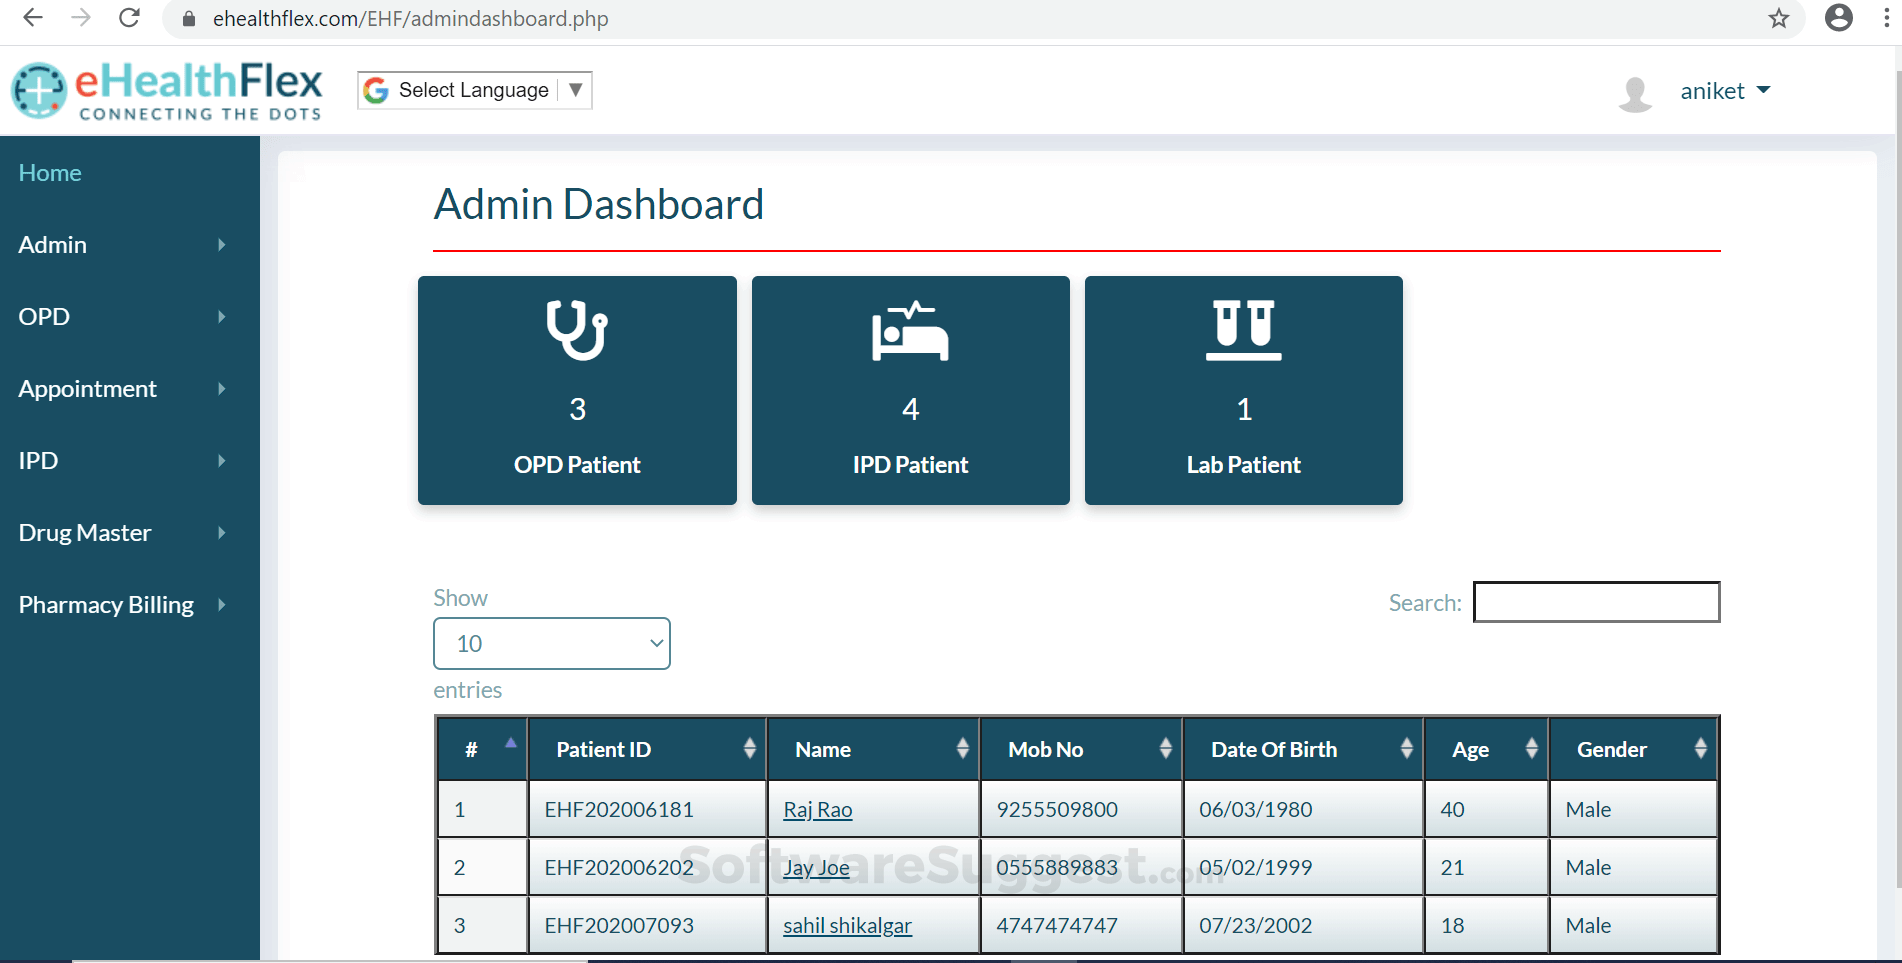
Task: Open patient link sahil shikalgar
Action: tap(846, 925)
